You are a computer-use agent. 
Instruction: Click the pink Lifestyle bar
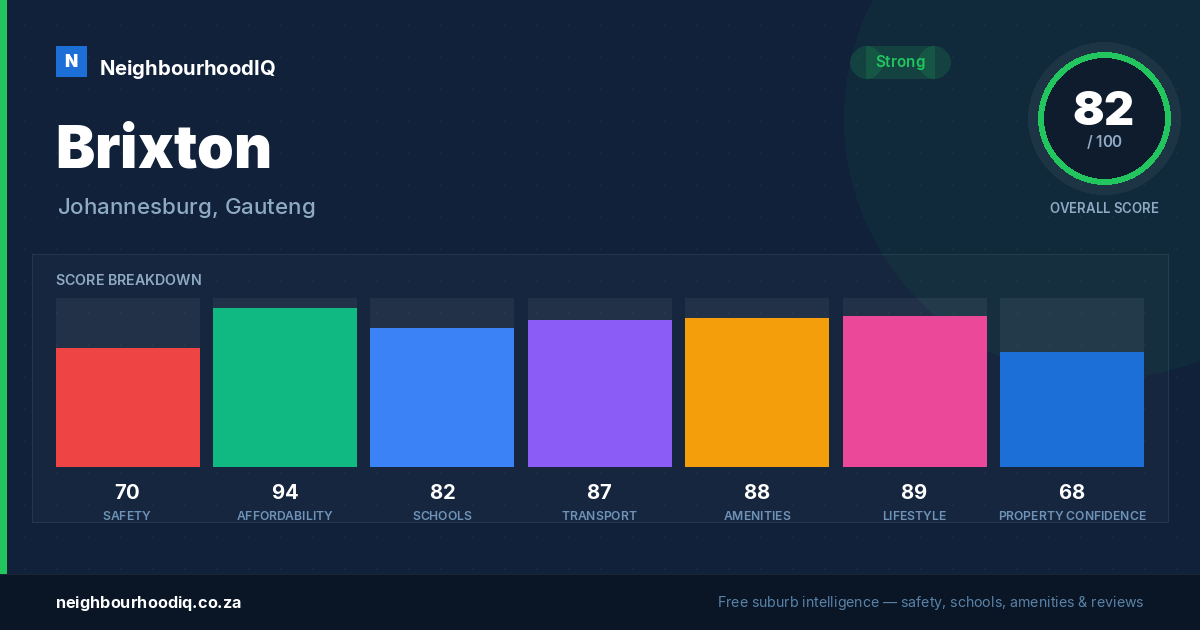click(x=915, y=391)
